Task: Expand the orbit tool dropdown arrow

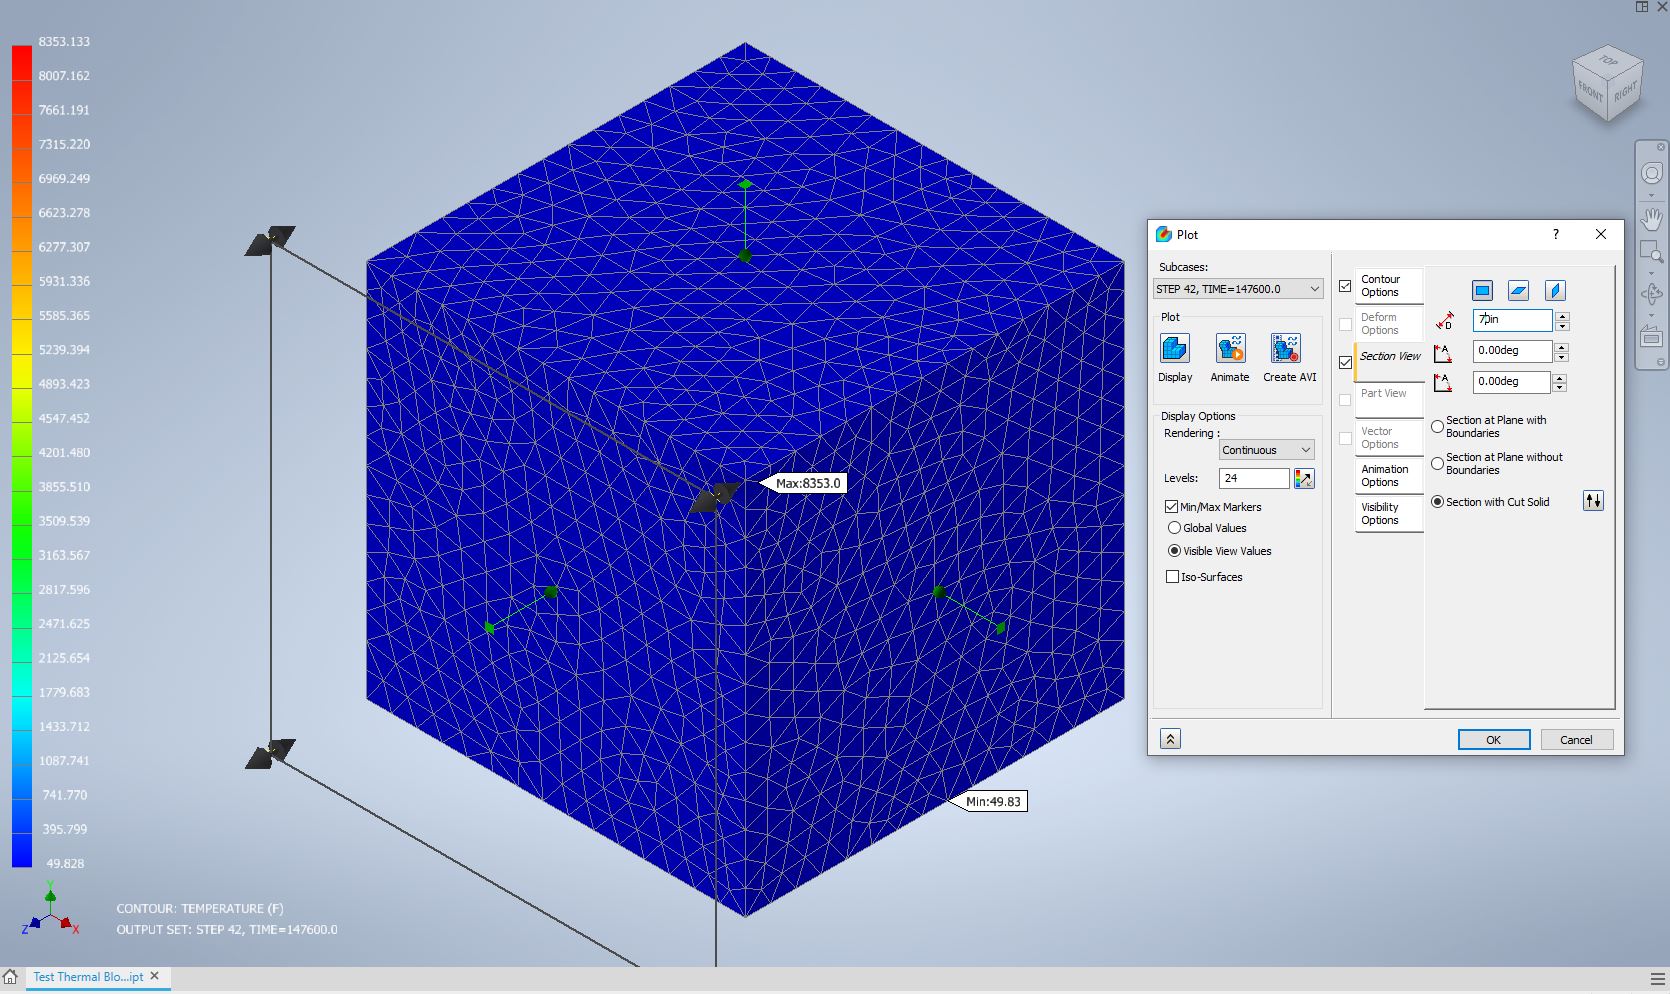Action: (x=1651, y=314)
